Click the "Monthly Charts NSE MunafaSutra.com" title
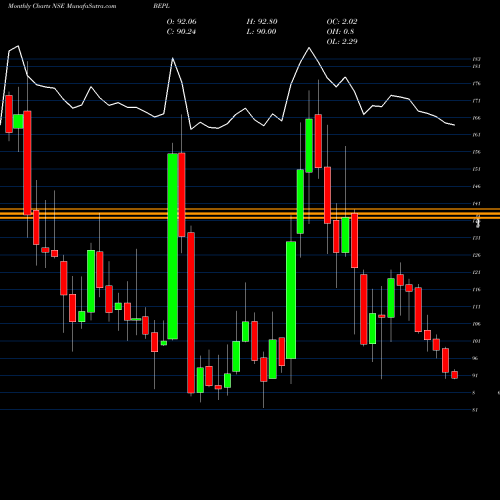500x500 pixels. 62,6
